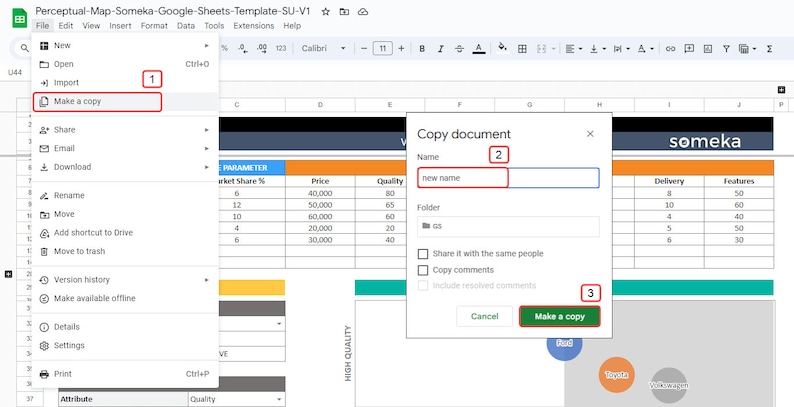794x407 pixels.
Task: Open the File menu
Action: coord(43,25)
